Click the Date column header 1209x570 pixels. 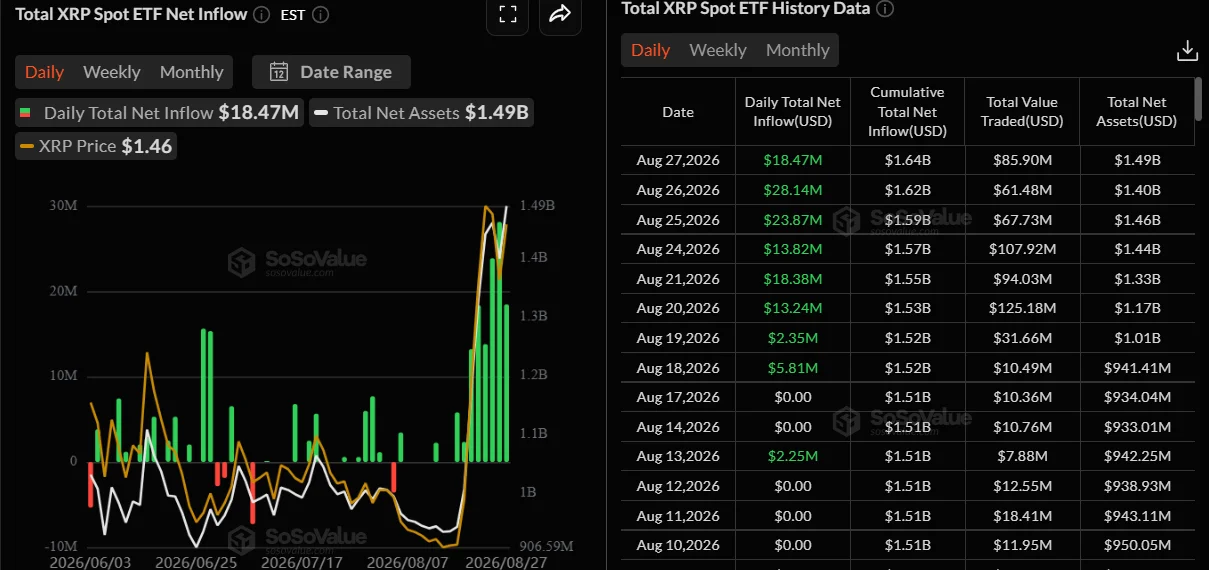click(x=678, y=112)
